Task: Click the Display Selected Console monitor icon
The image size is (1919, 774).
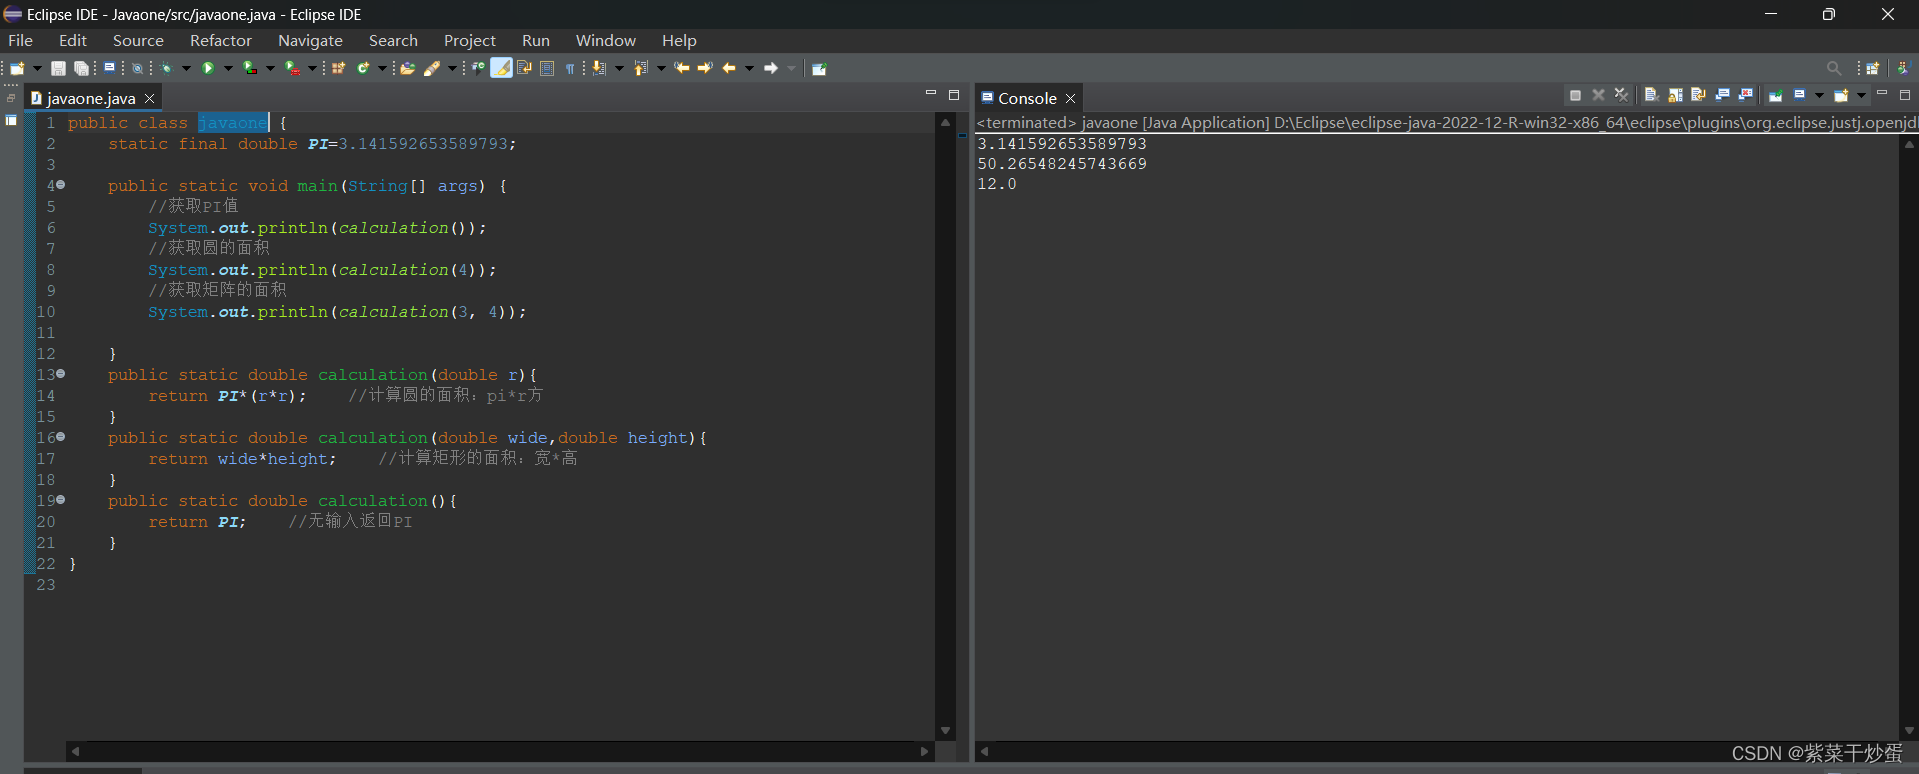Action: (x=1799, y=95)
